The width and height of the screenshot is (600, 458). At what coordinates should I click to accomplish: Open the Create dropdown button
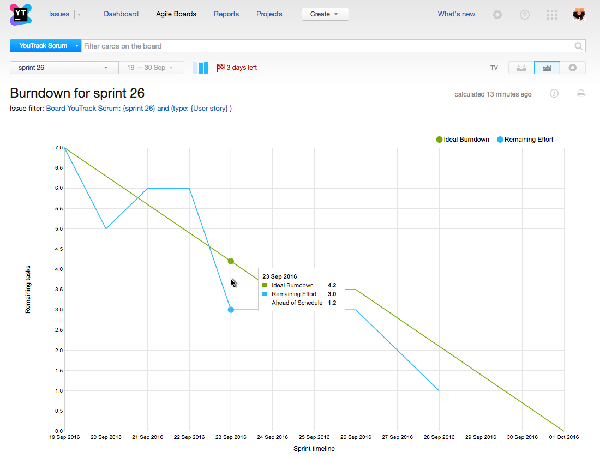click(x=325, y=15)
